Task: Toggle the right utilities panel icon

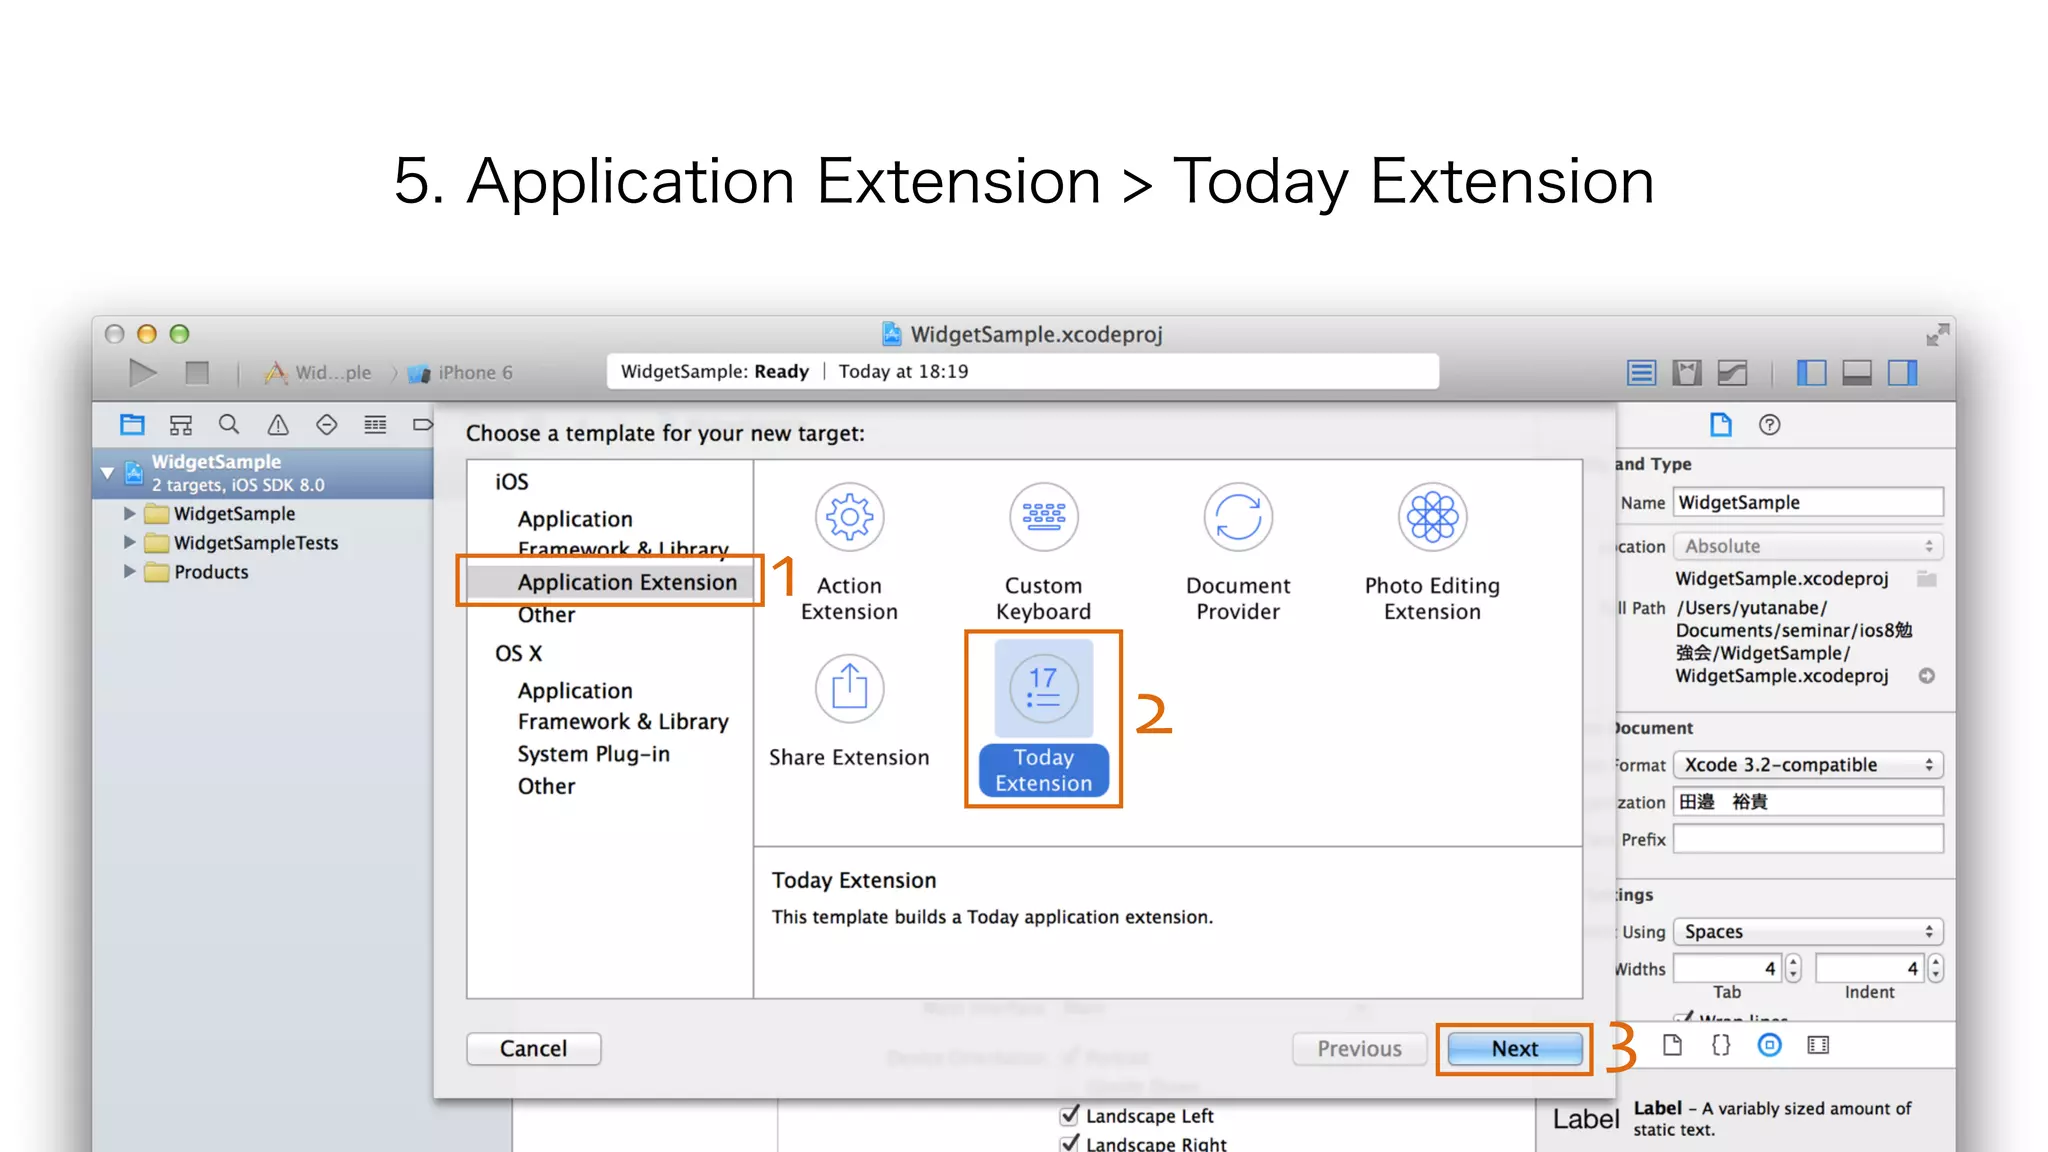Action: [x=1903, y=373]
